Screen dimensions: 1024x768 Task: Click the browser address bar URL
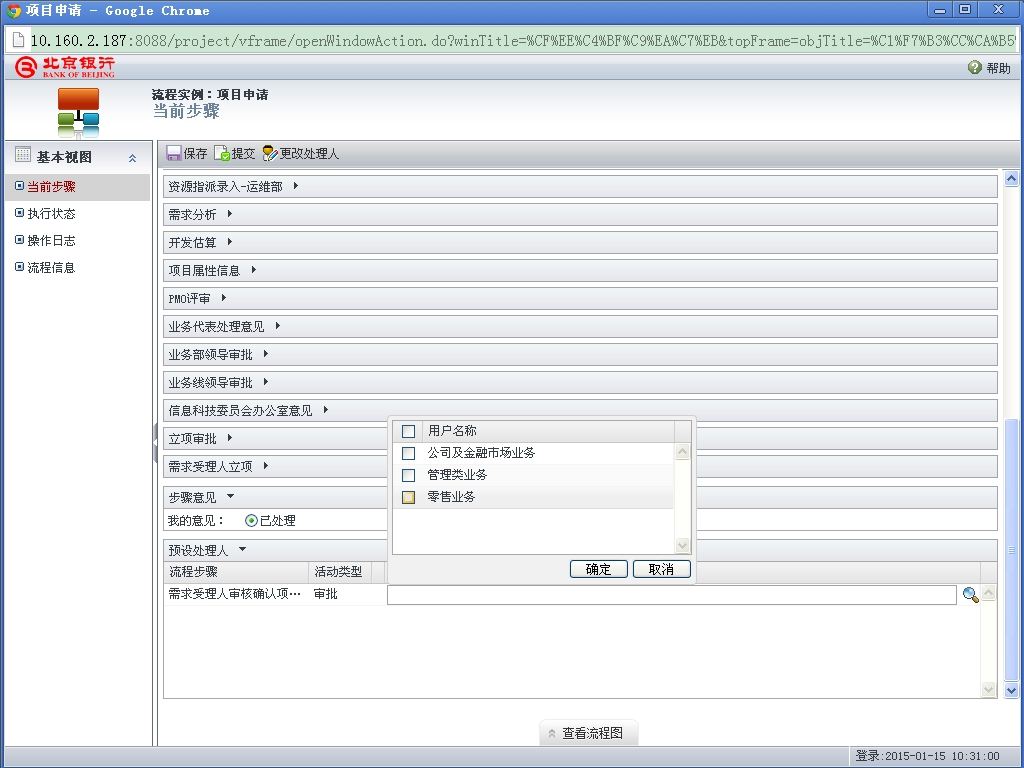pos(522,40)
